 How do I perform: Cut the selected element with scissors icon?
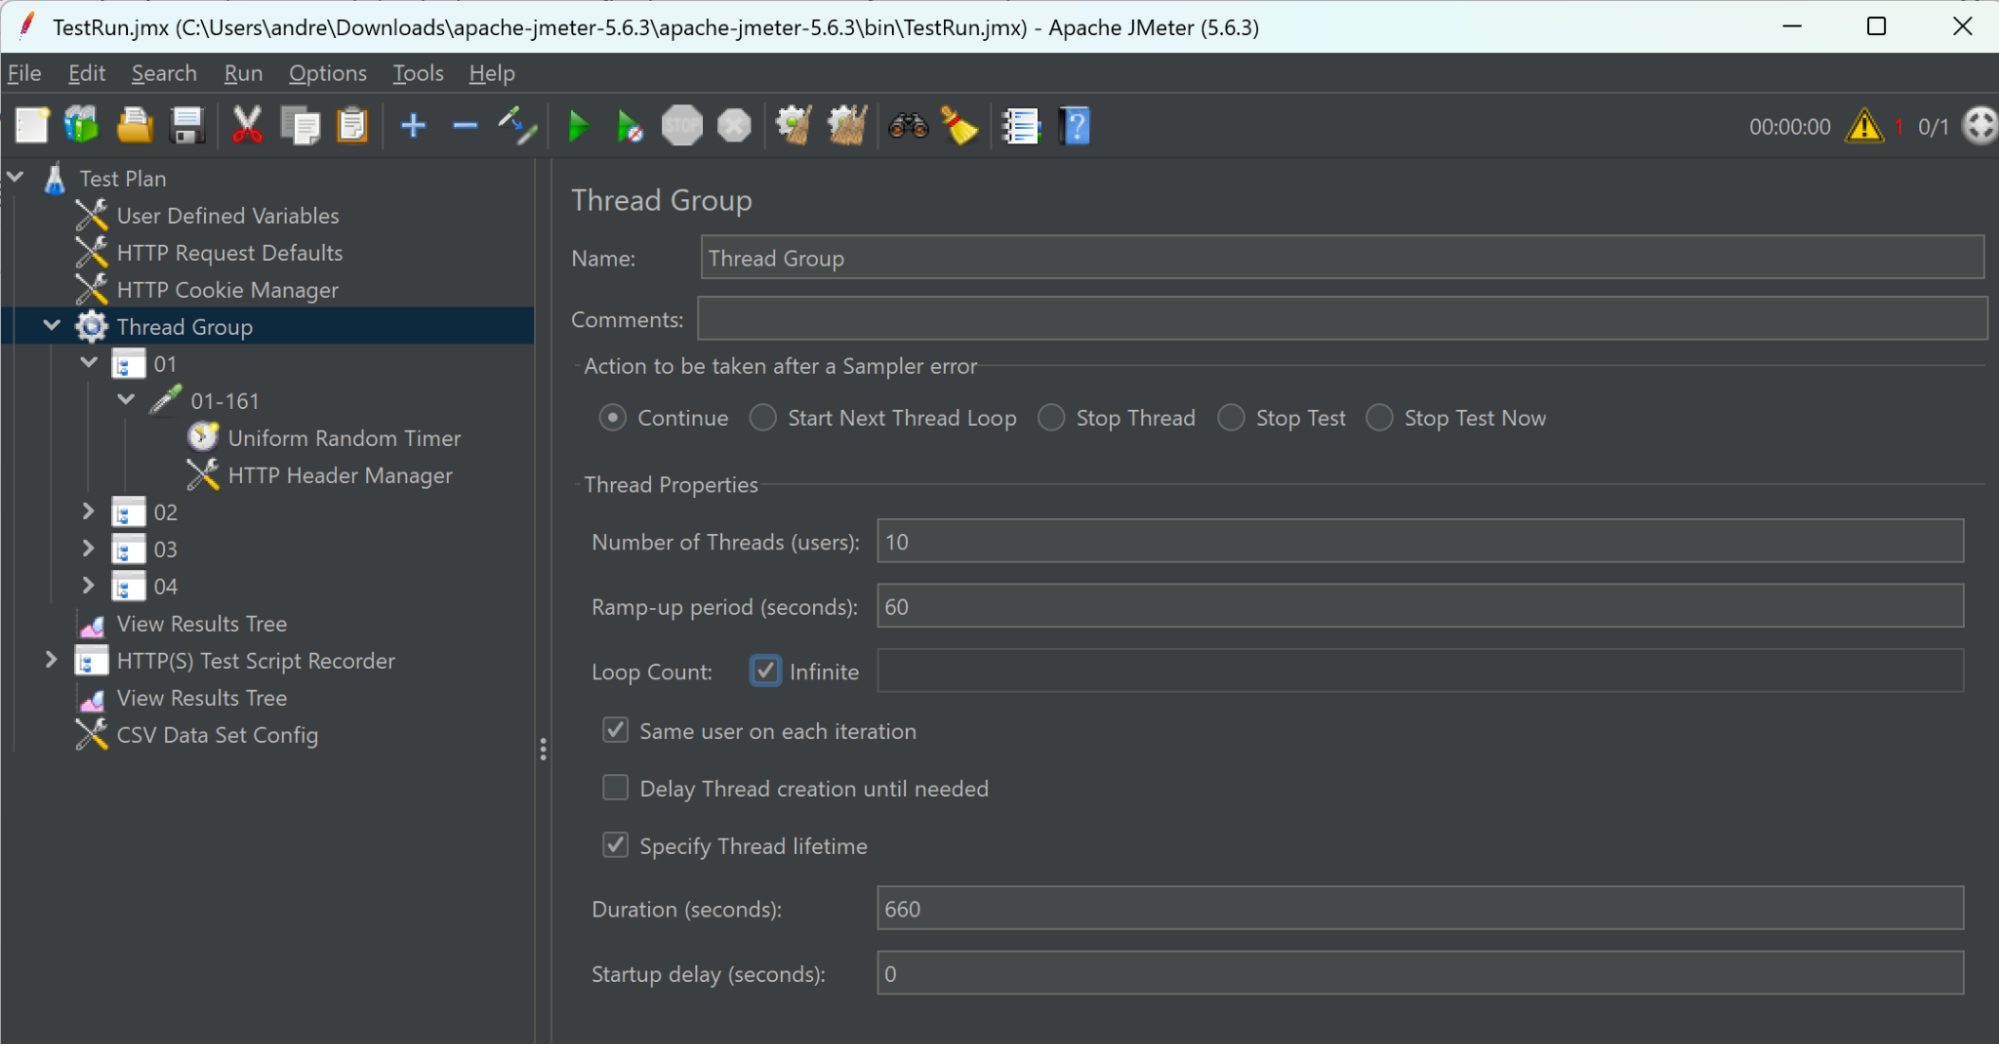tap(247, 126)
